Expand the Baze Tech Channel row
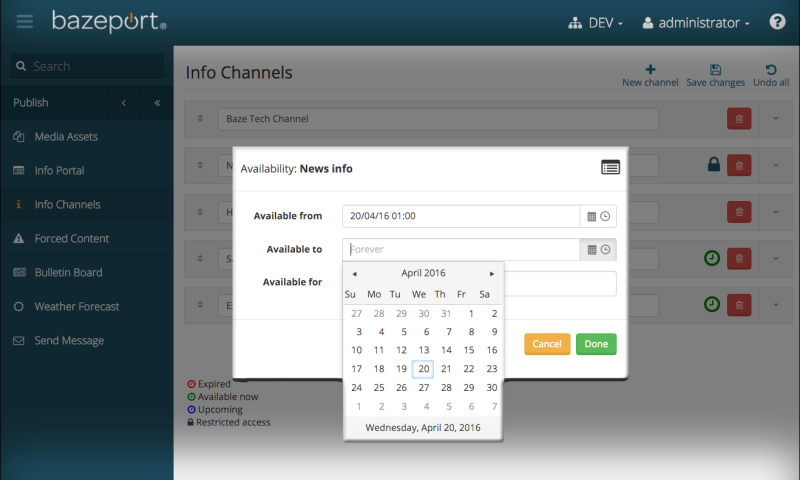Viewport: 800px width, 480px height. tap(775, 119)
